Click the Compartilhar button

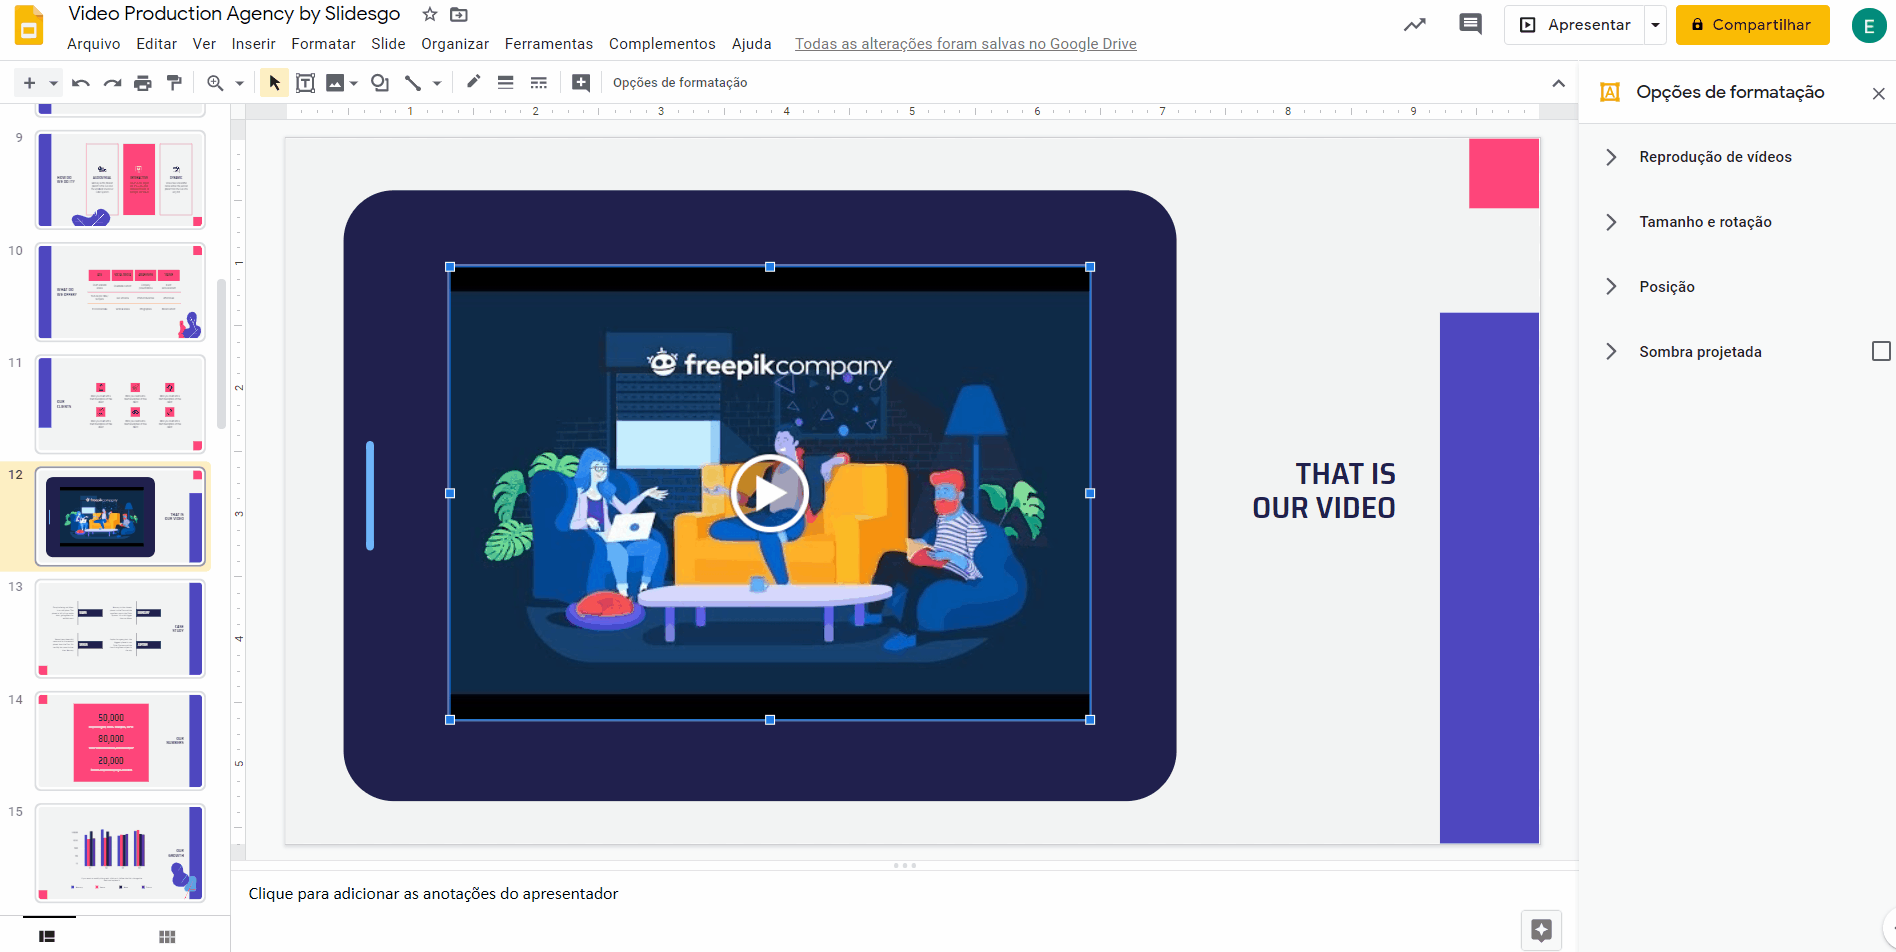[x=1752, y=25]
